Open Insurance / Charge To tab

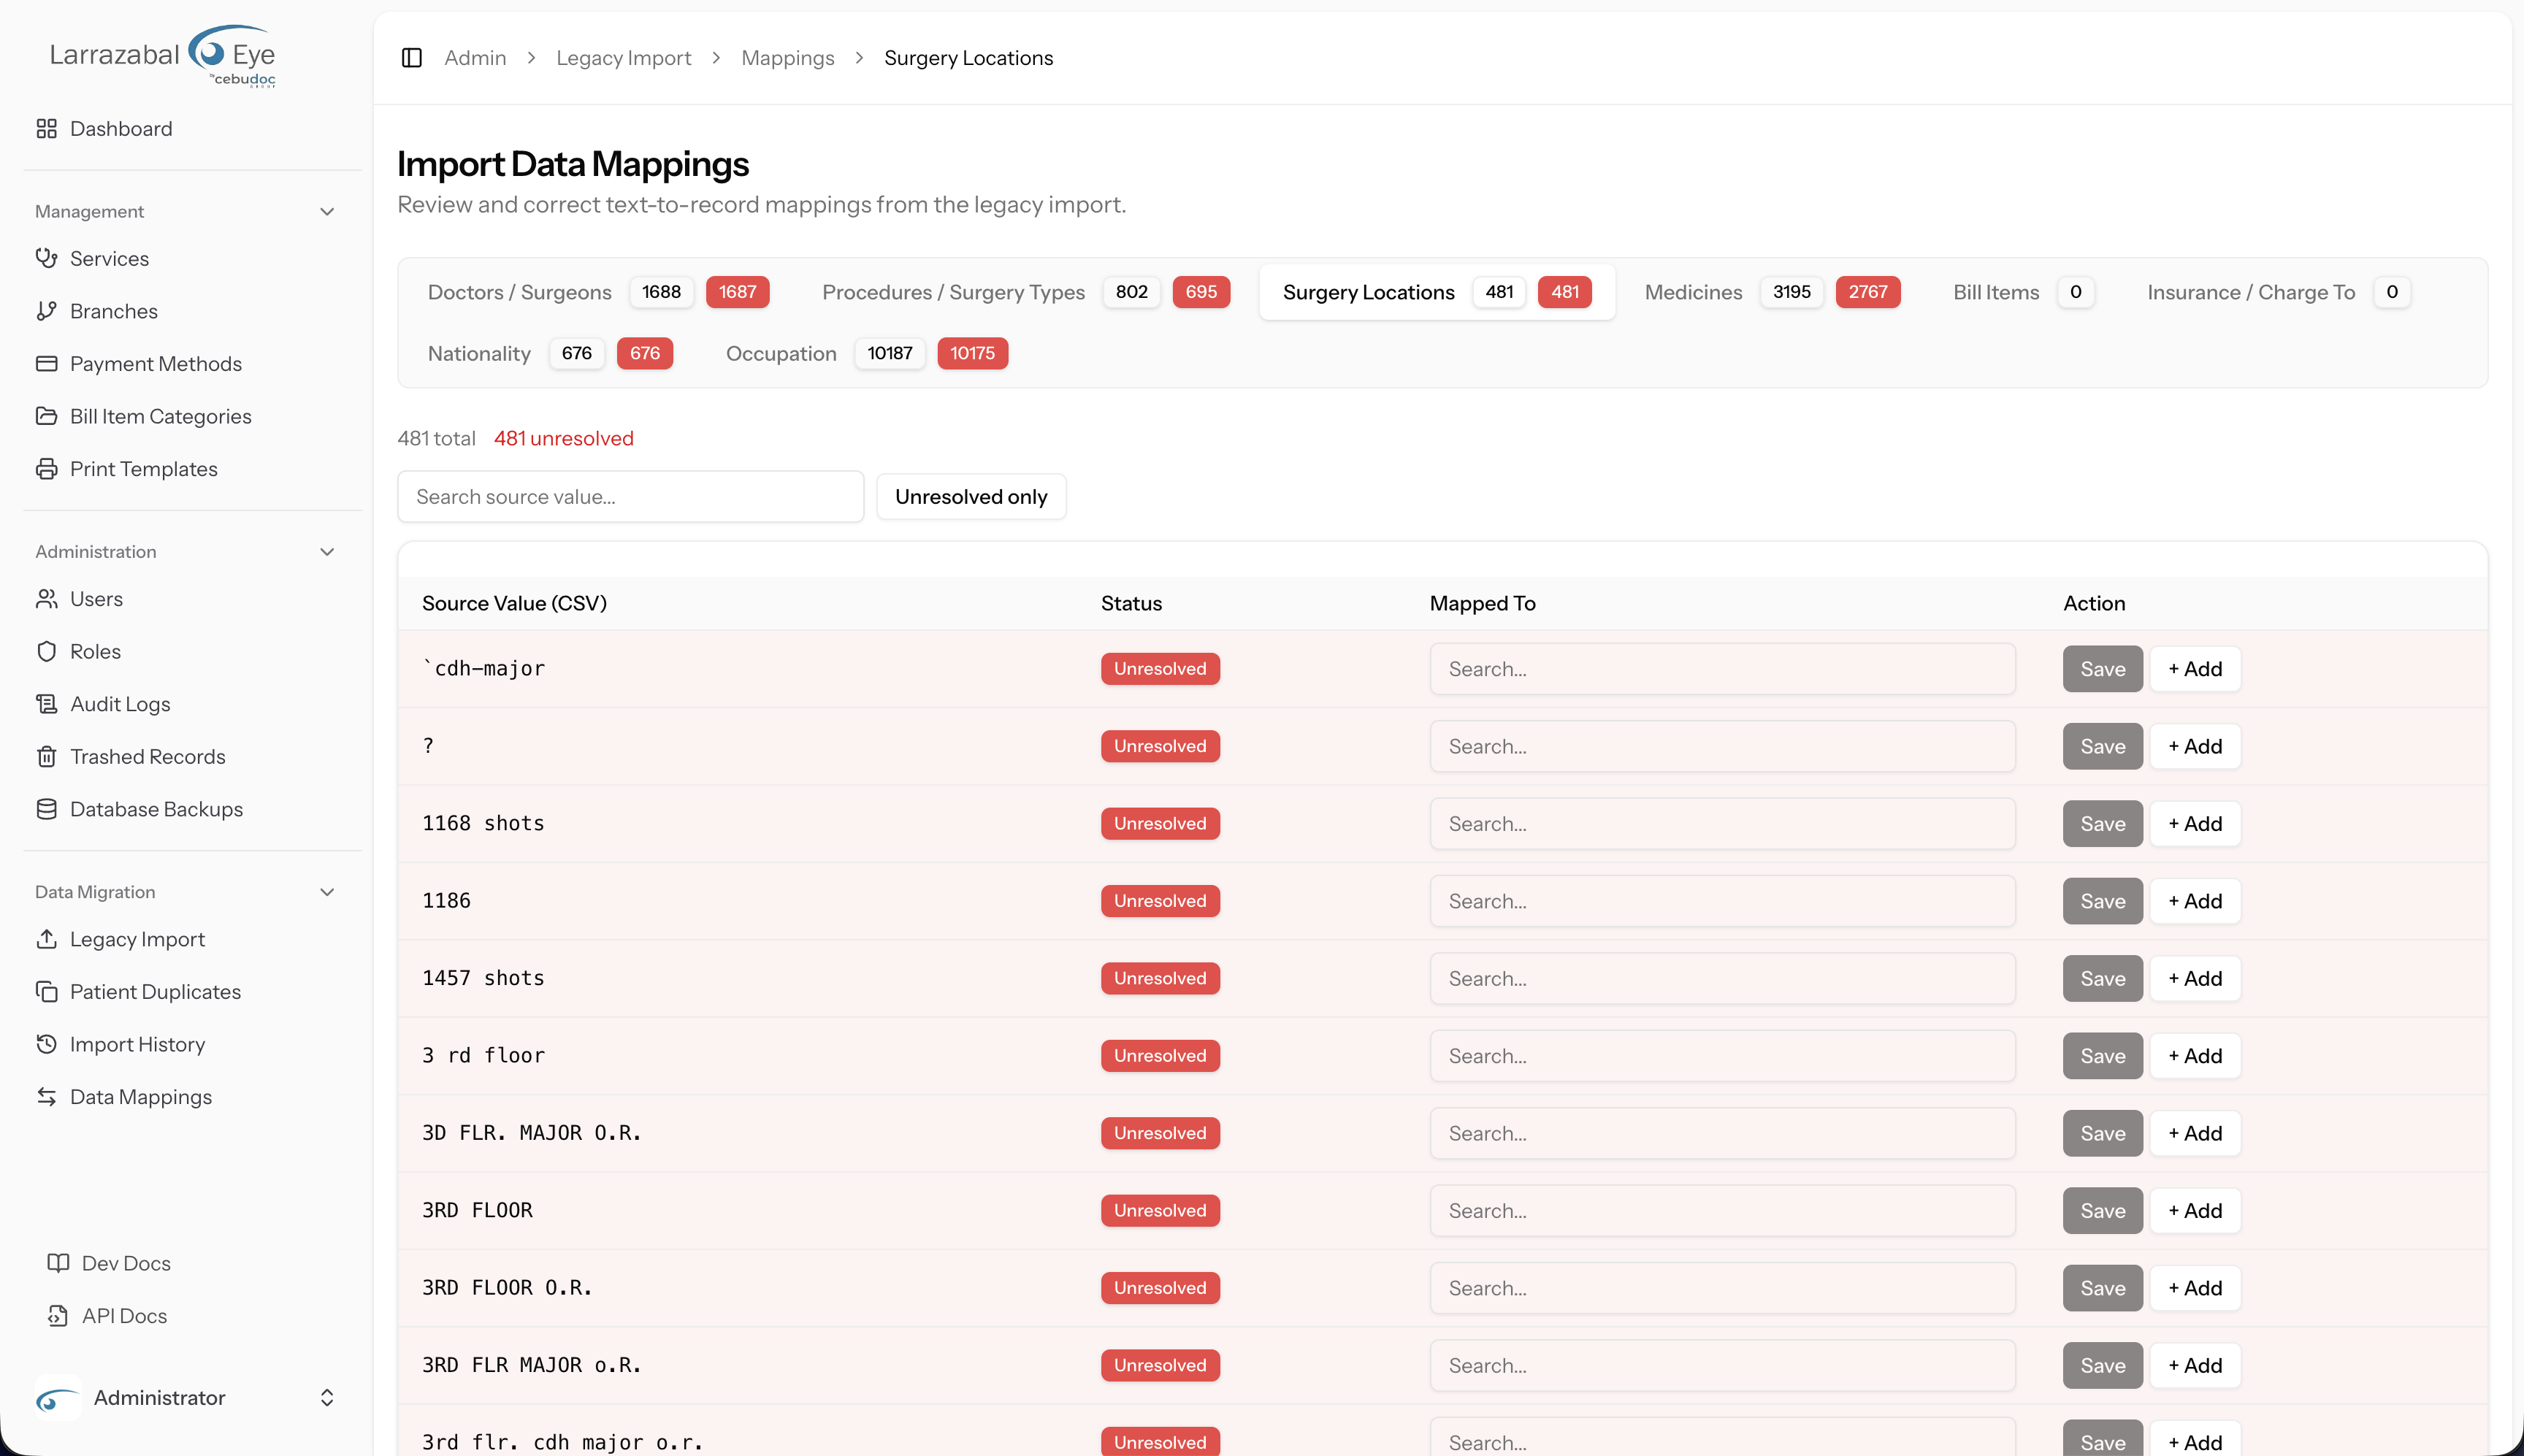[2278, 292]
